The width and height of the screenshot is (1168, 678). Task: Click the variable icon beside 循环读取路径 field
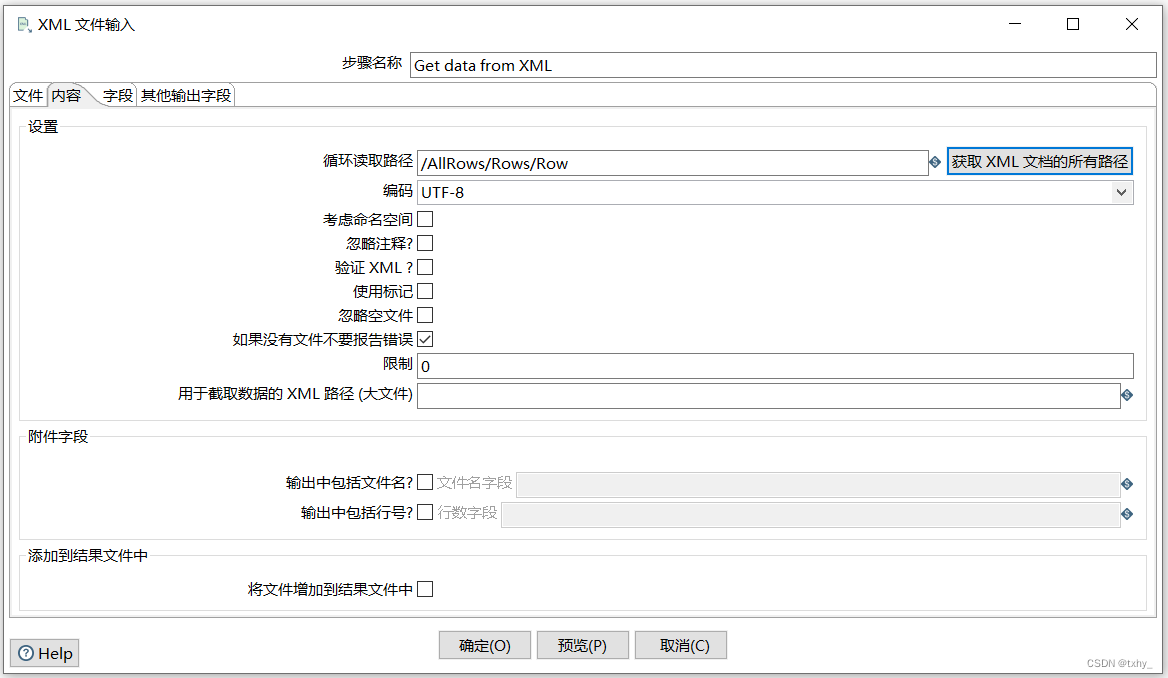[x=934, y=162]
